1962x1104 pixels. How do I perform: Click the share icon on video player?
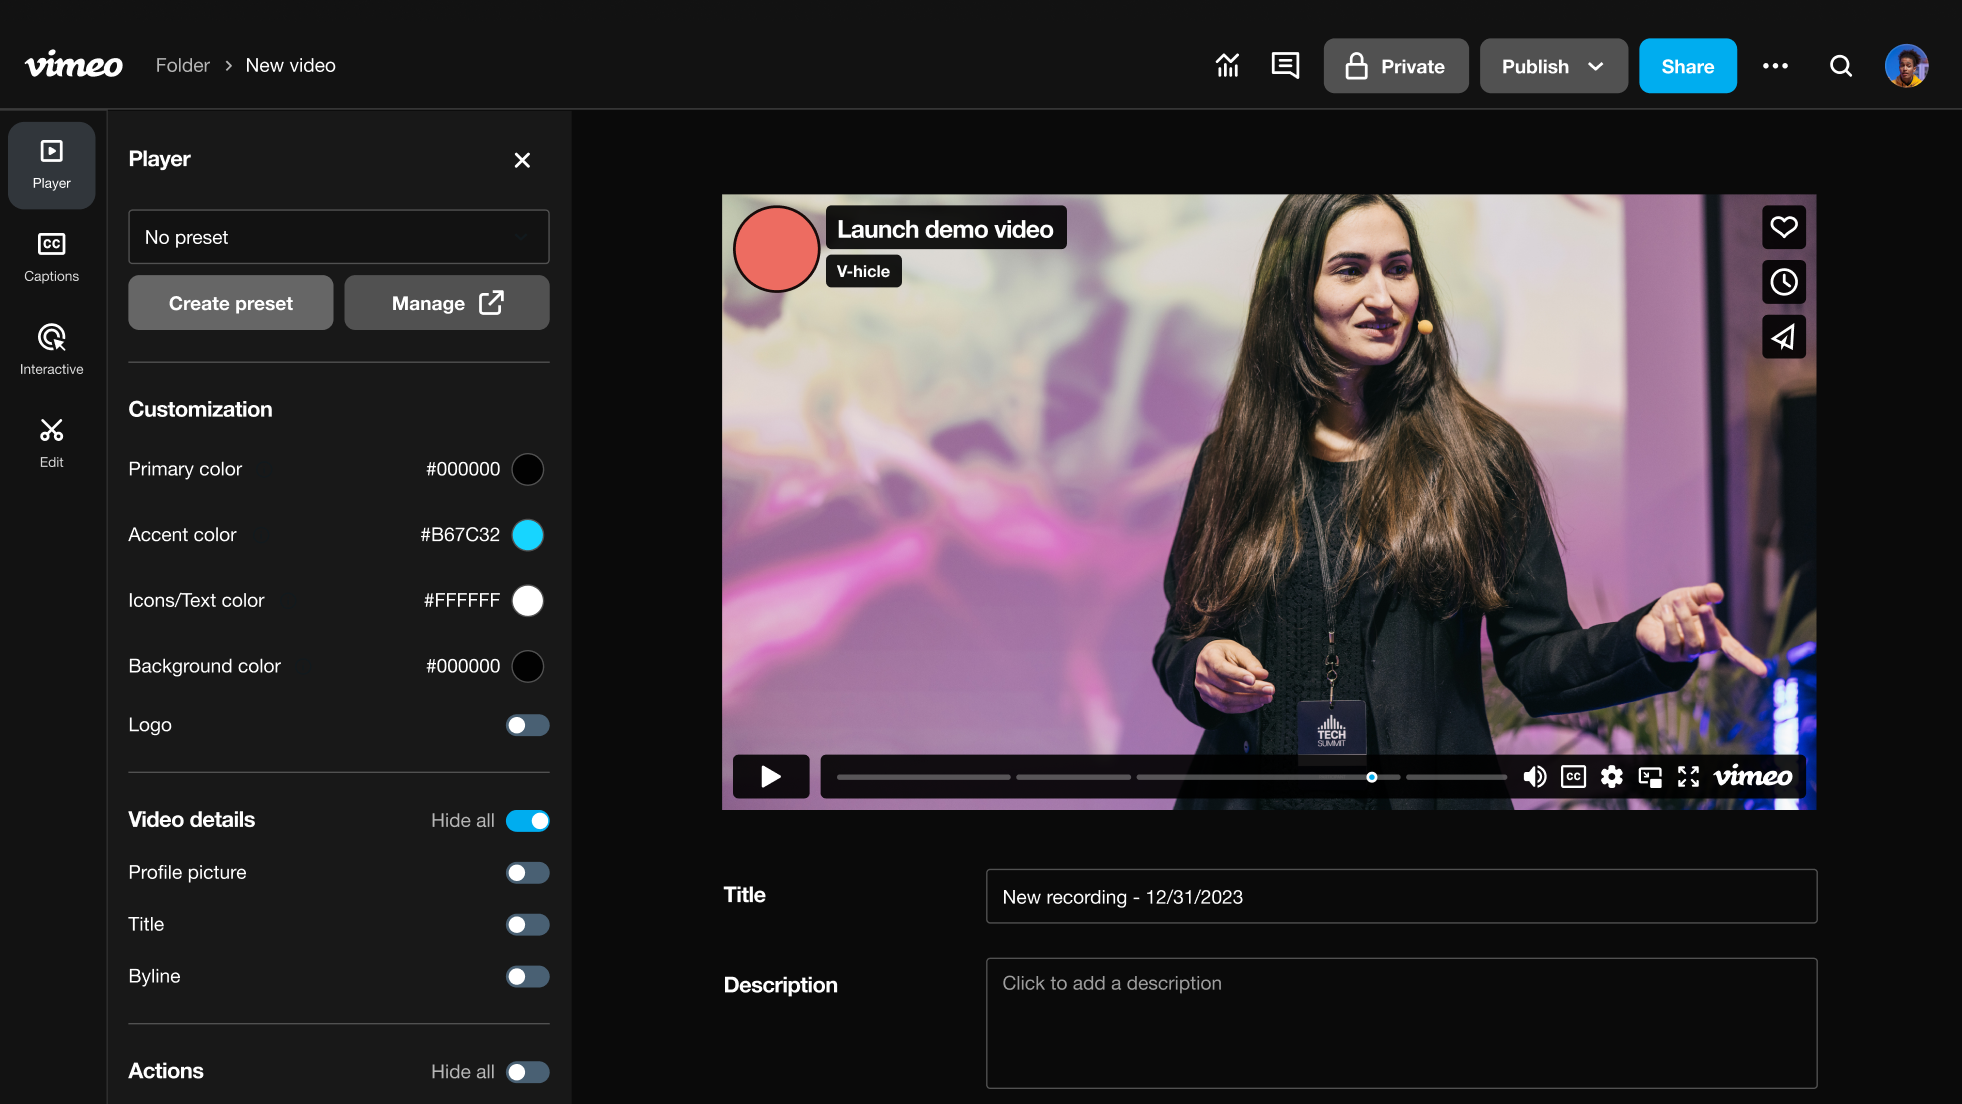(1784, 337)
